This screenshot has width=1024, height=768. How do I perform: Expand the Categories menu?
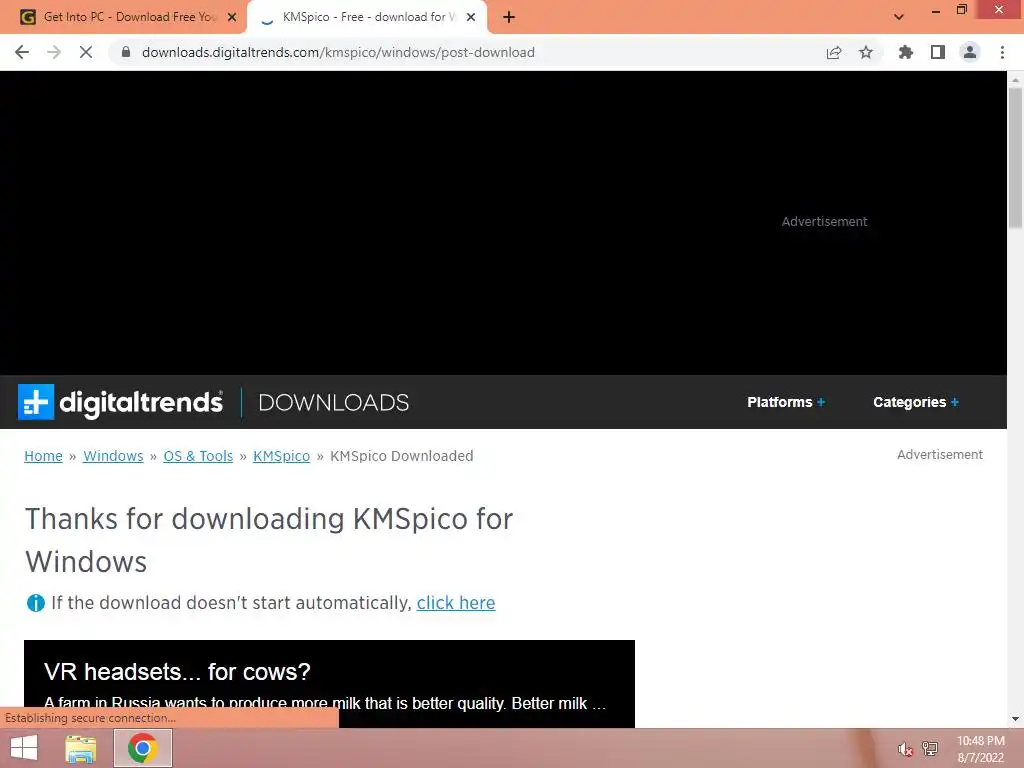point(916,402)
